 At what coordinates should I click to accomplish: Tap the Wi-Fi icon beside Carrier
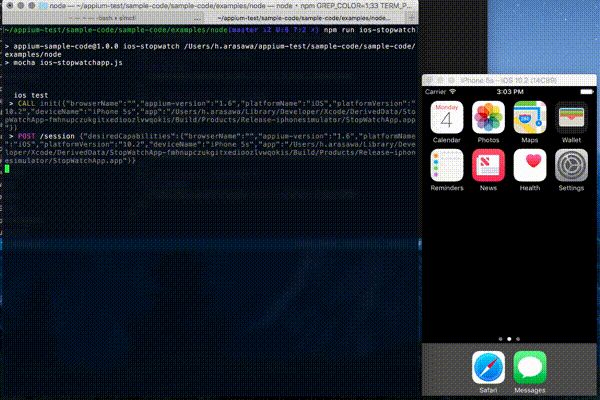coord(453,91)
